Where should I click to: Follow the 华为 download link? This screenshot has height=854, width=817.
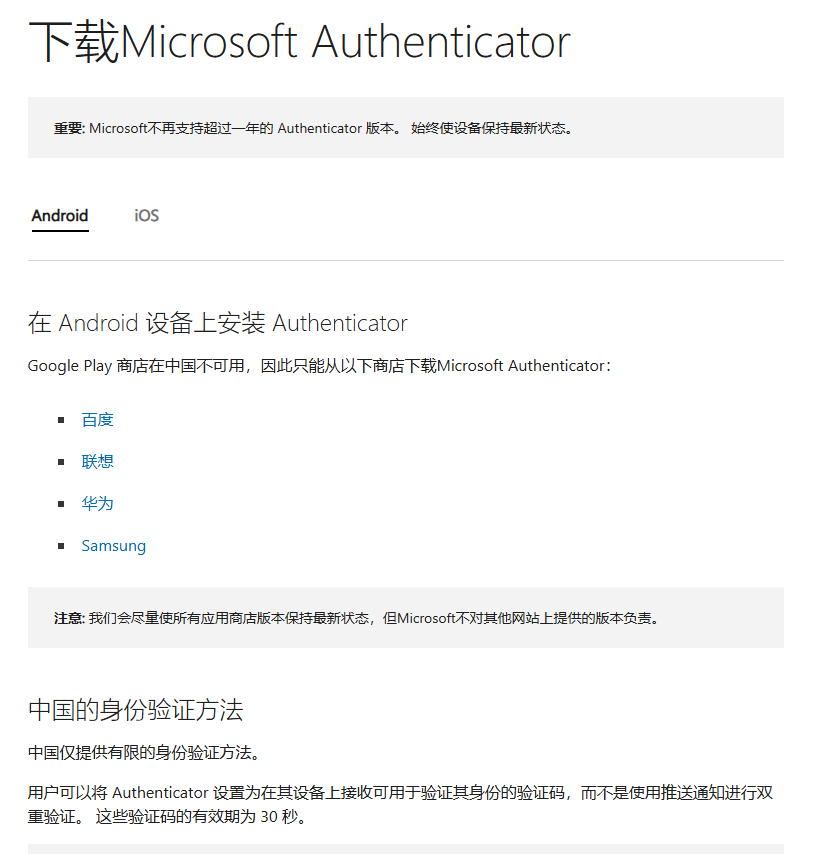97,504
